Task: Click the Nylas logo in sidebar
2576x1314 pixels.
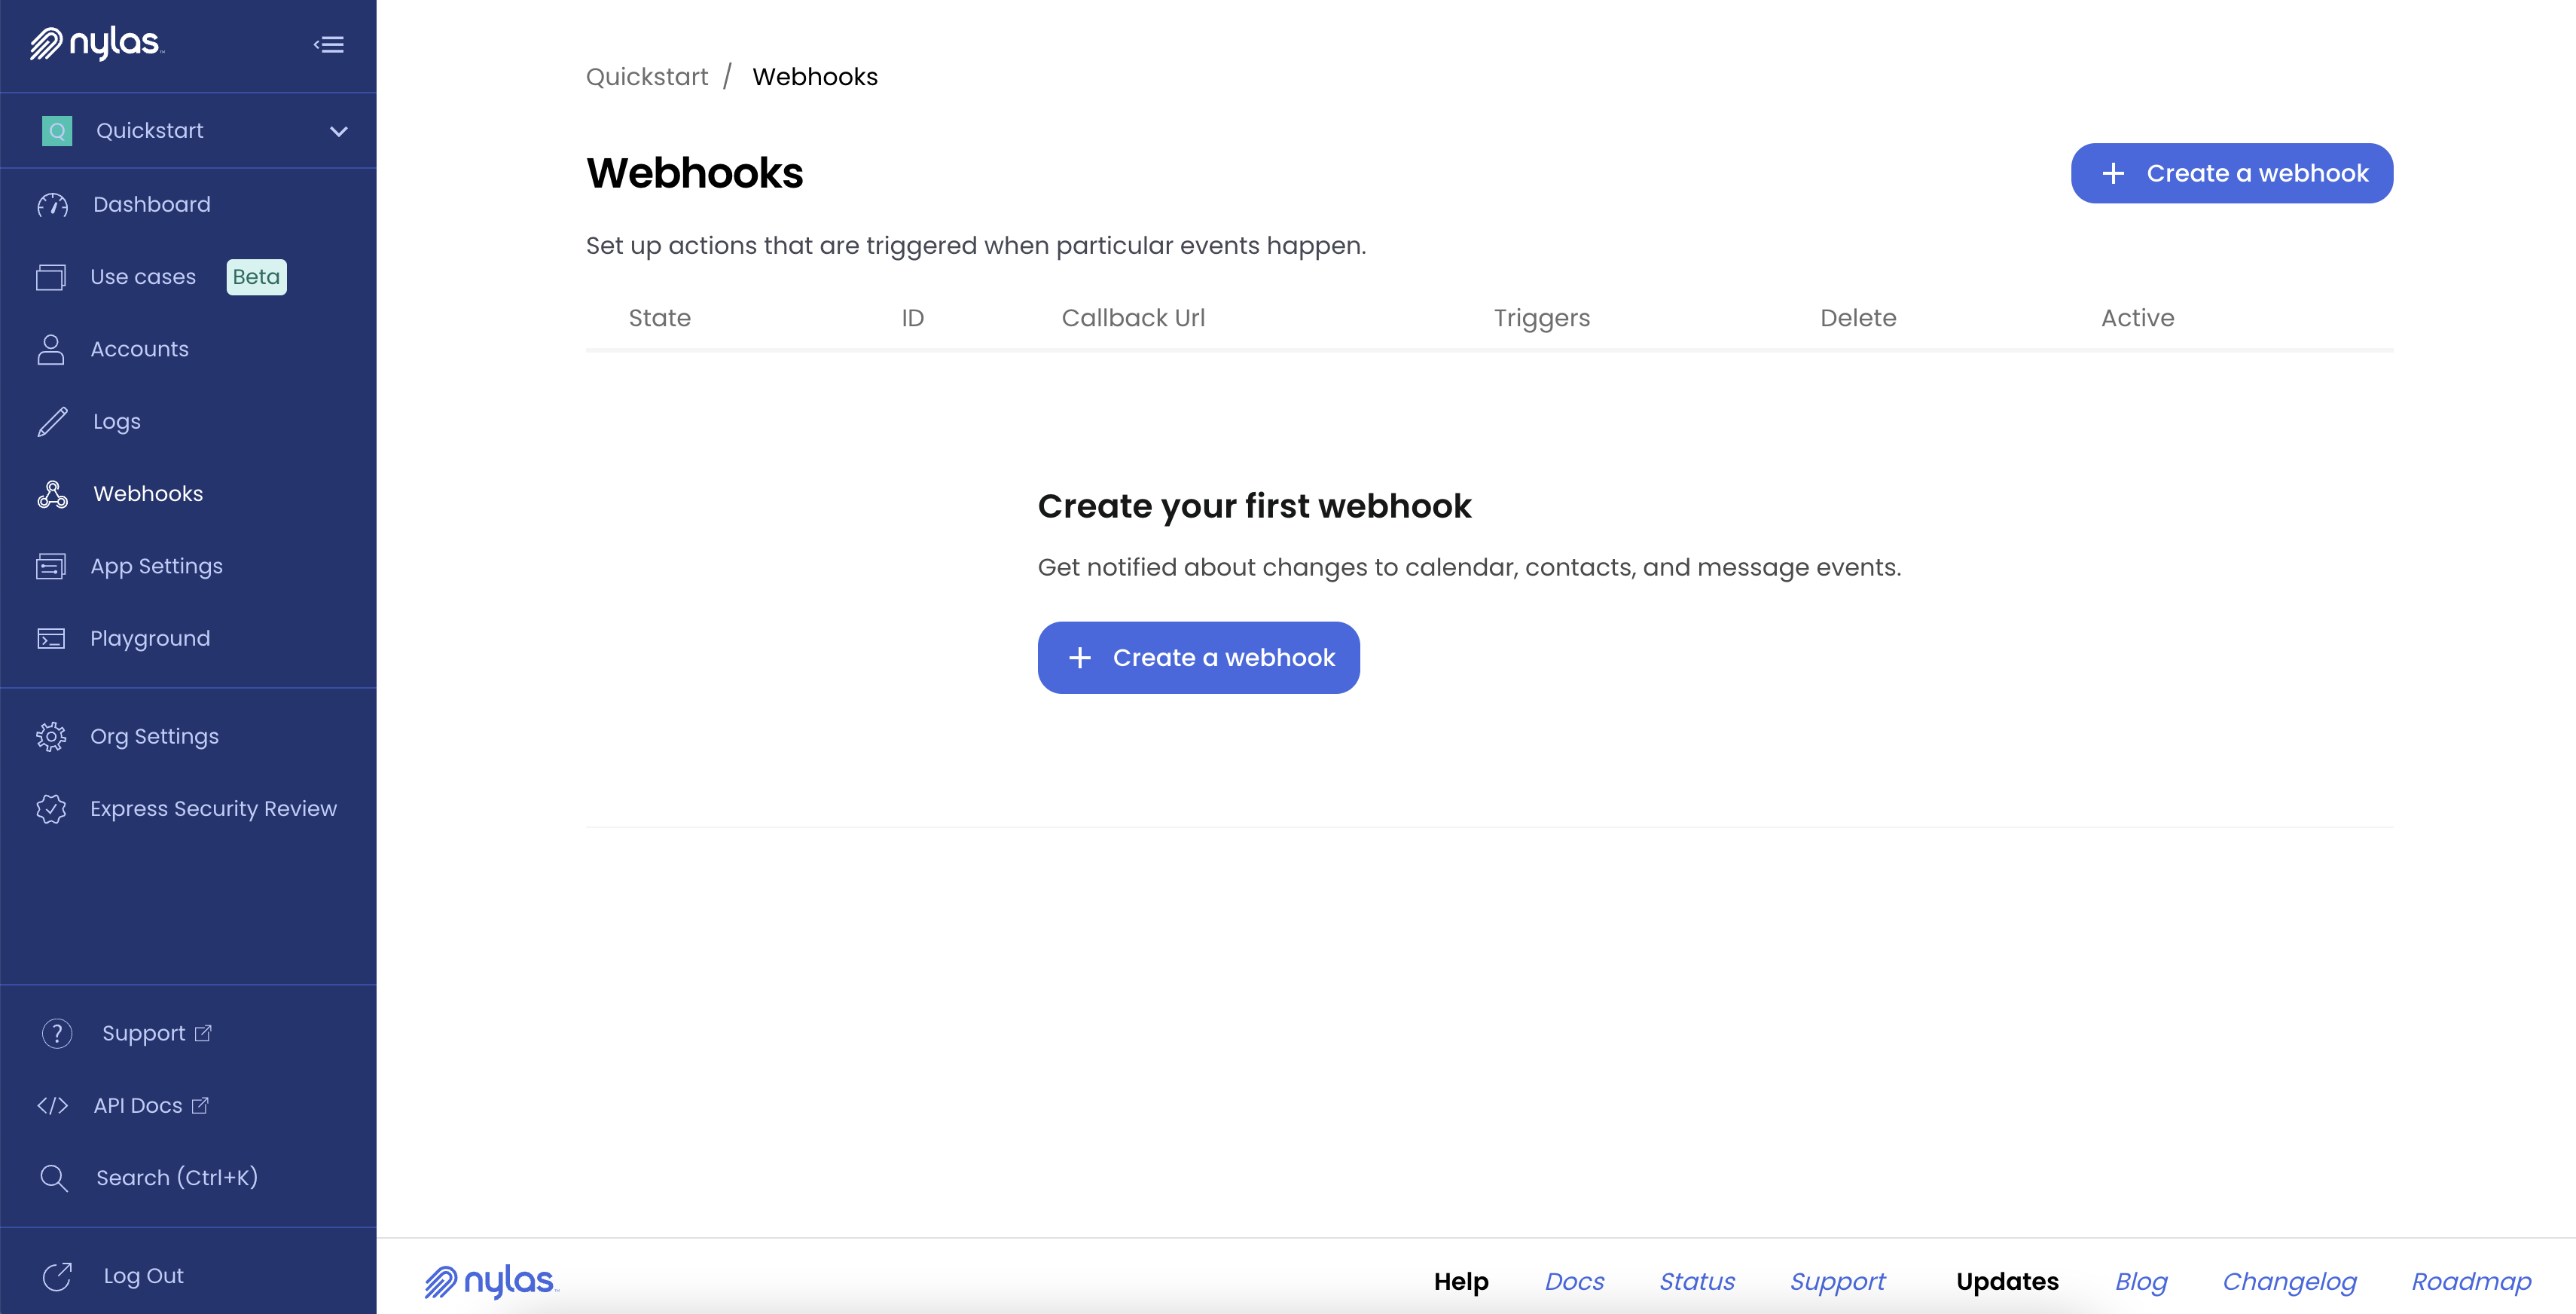Action: tap(97, 44)
